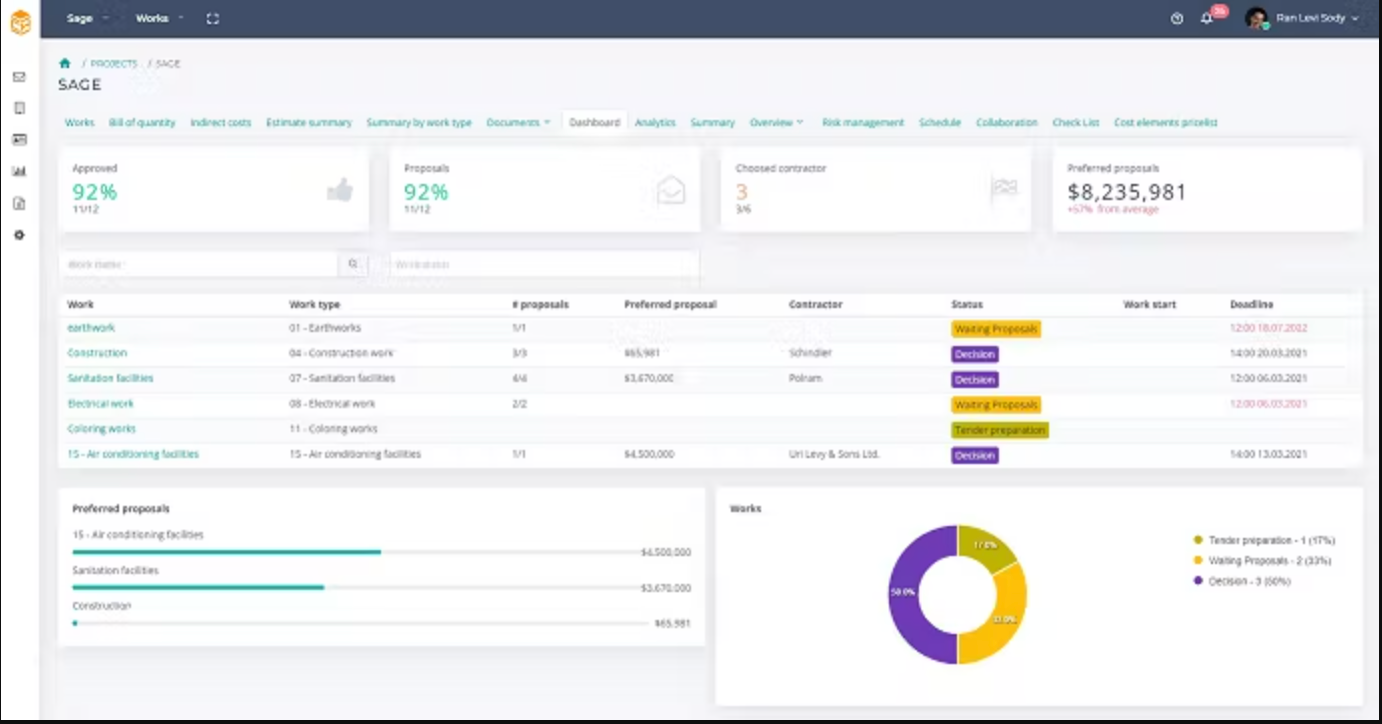This screenshot has height=724, width=1382.
Task: Open the 15 - Air conditioning facilities link
Action: (x=133, y=454)
